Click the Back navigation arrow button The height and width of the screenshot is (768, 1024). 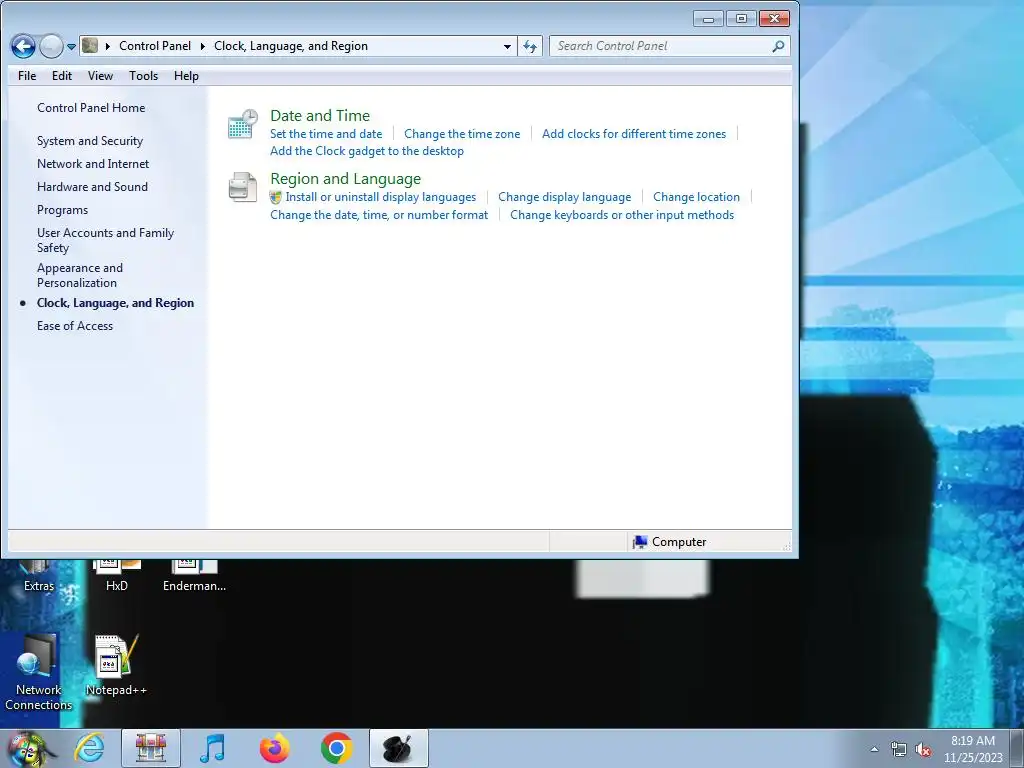[x=23, y=46]
